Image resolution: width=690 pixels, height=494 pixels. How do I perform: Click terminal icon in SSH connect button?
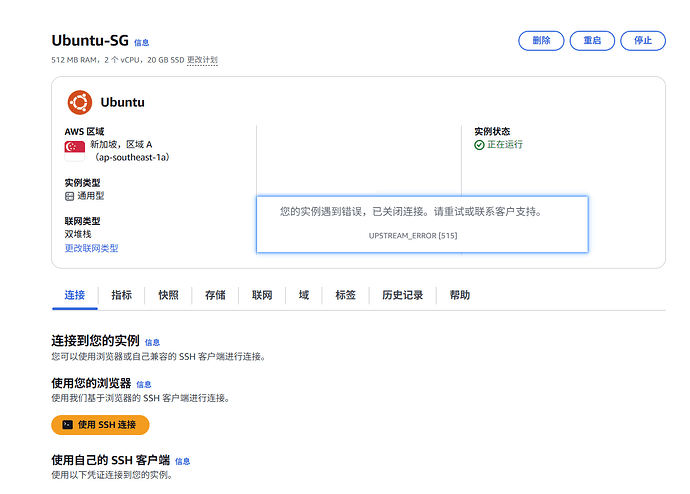[67, 425]
